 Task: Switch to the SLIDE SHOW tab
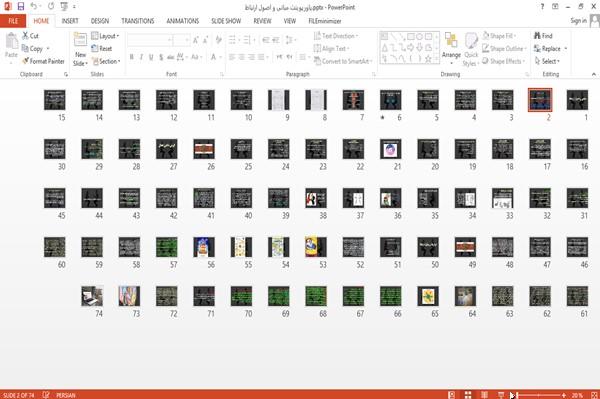(x=226, y=21)
